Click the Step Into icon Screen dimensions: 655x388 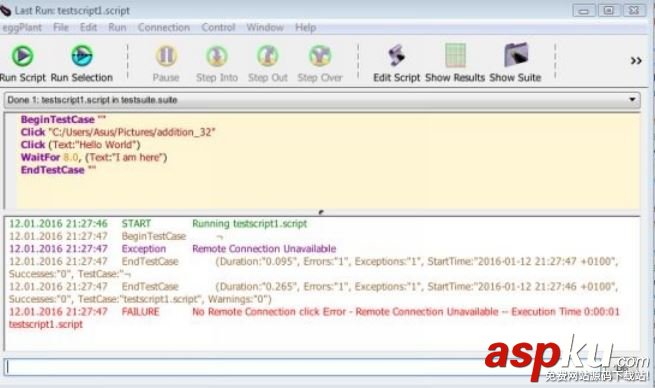(x=217, y=56)
